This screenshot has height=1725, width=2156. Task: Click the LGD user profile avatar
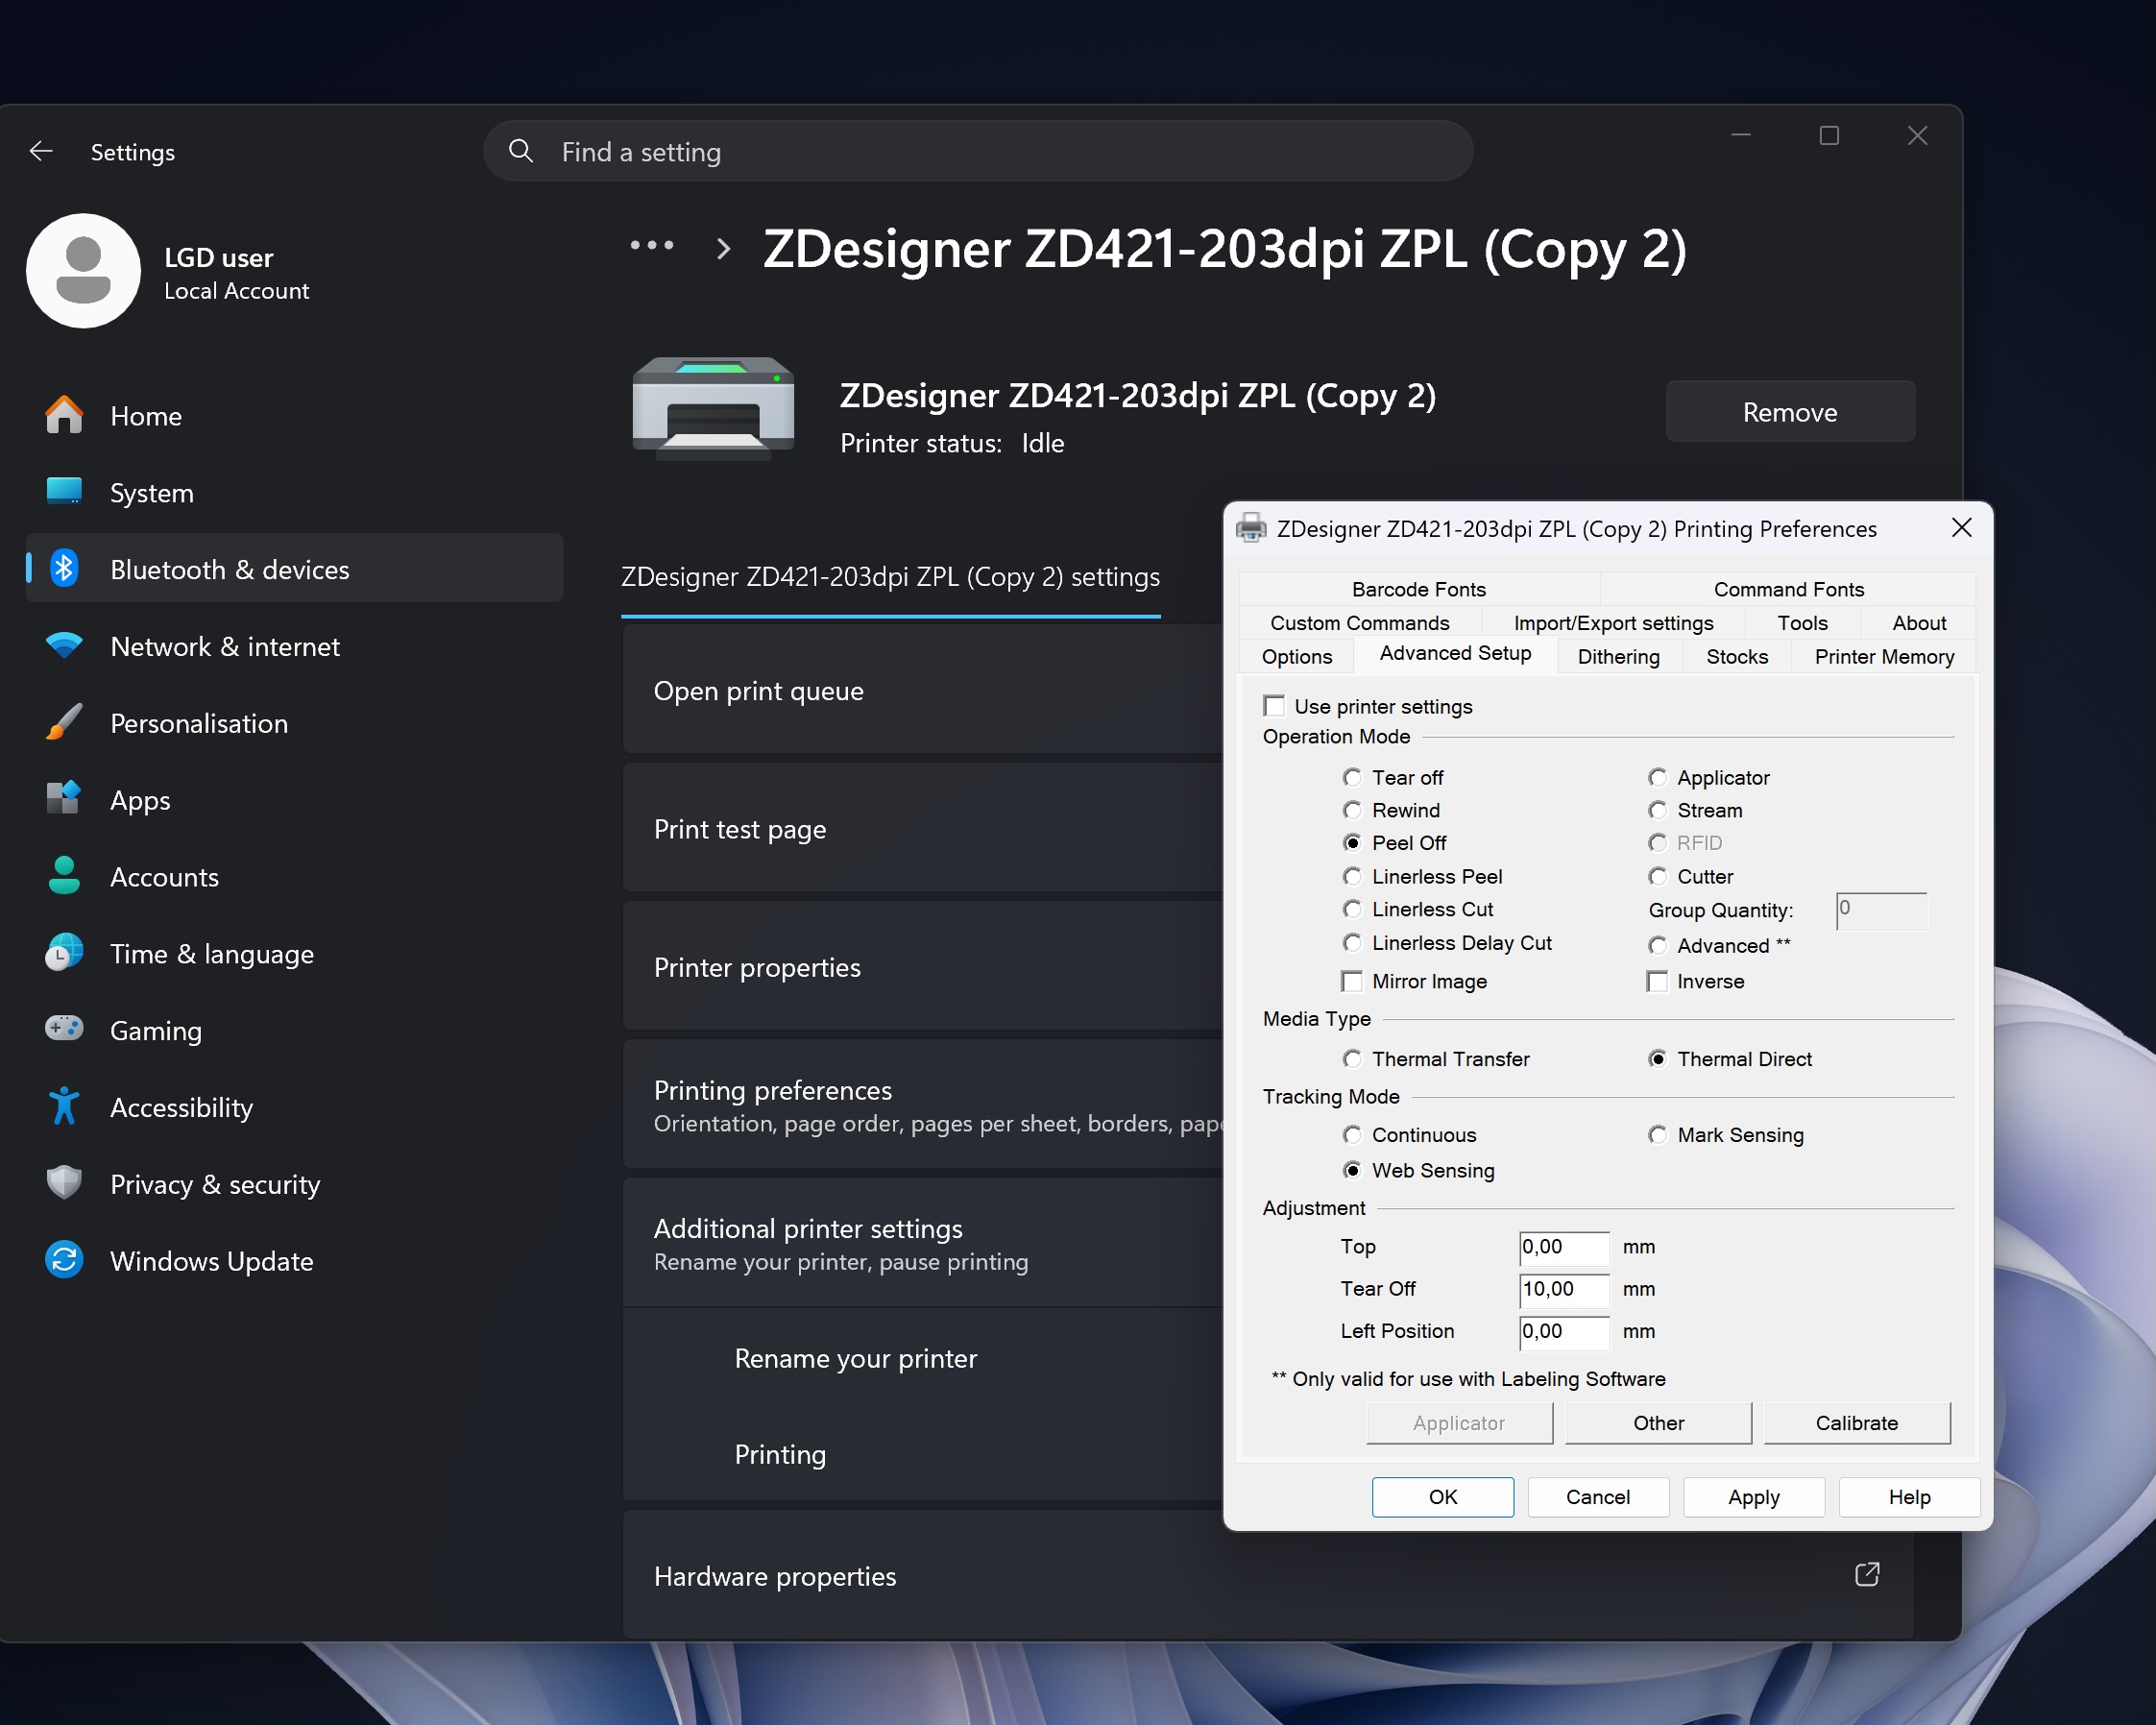point(83,271)
